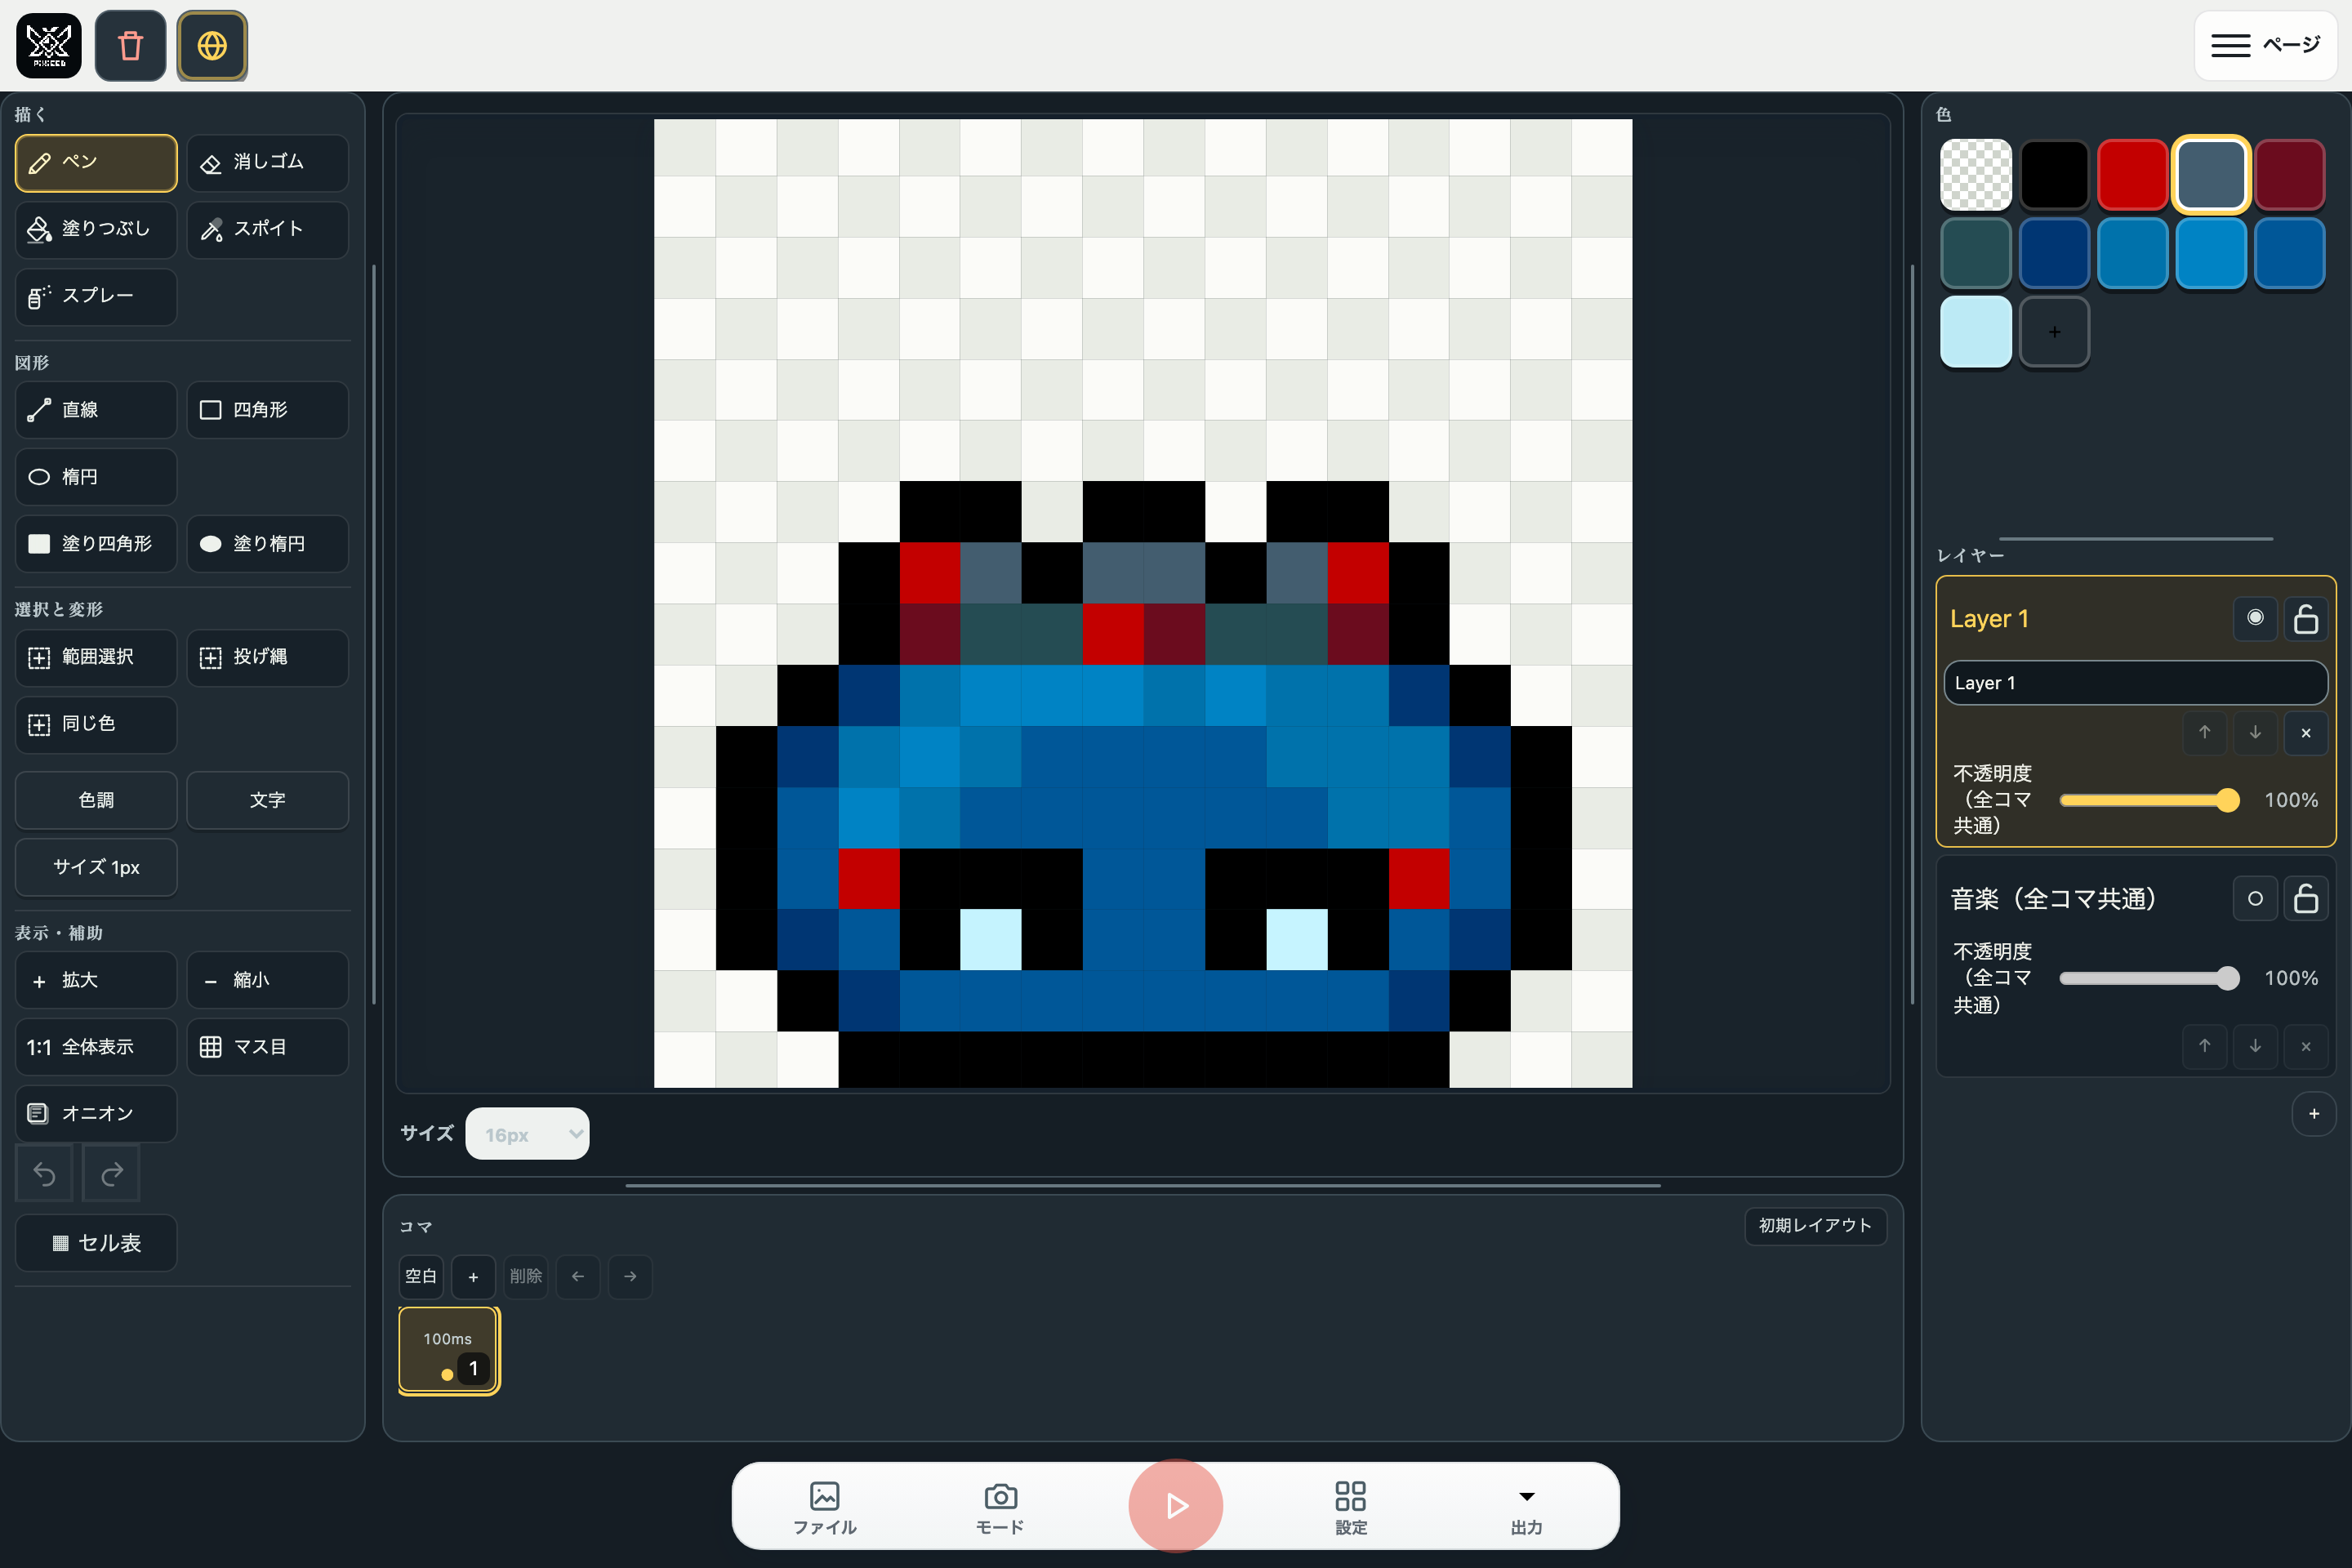Activate the 同じ色 same-color select tool

click(x=96, y=724)
